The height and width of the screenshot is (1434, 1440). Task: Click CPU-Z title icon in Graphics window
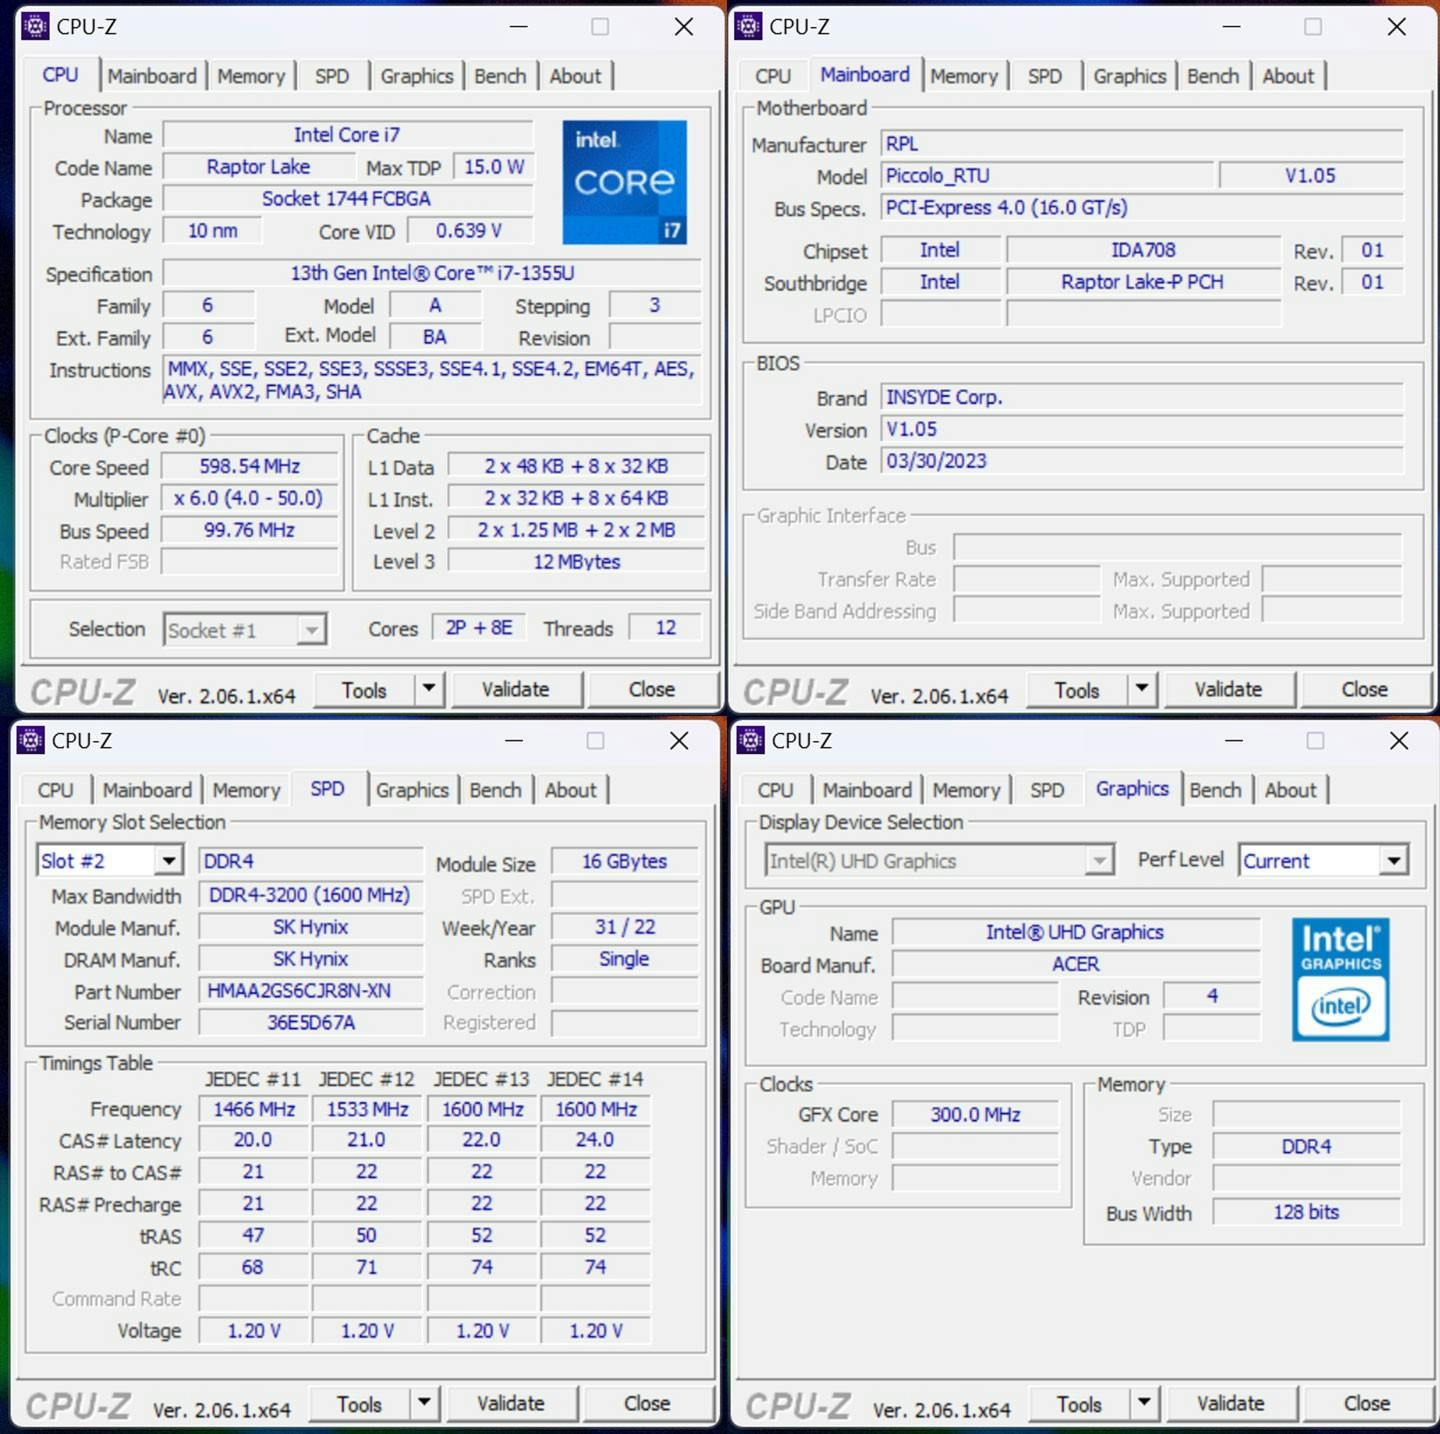[x=750, y=741]
